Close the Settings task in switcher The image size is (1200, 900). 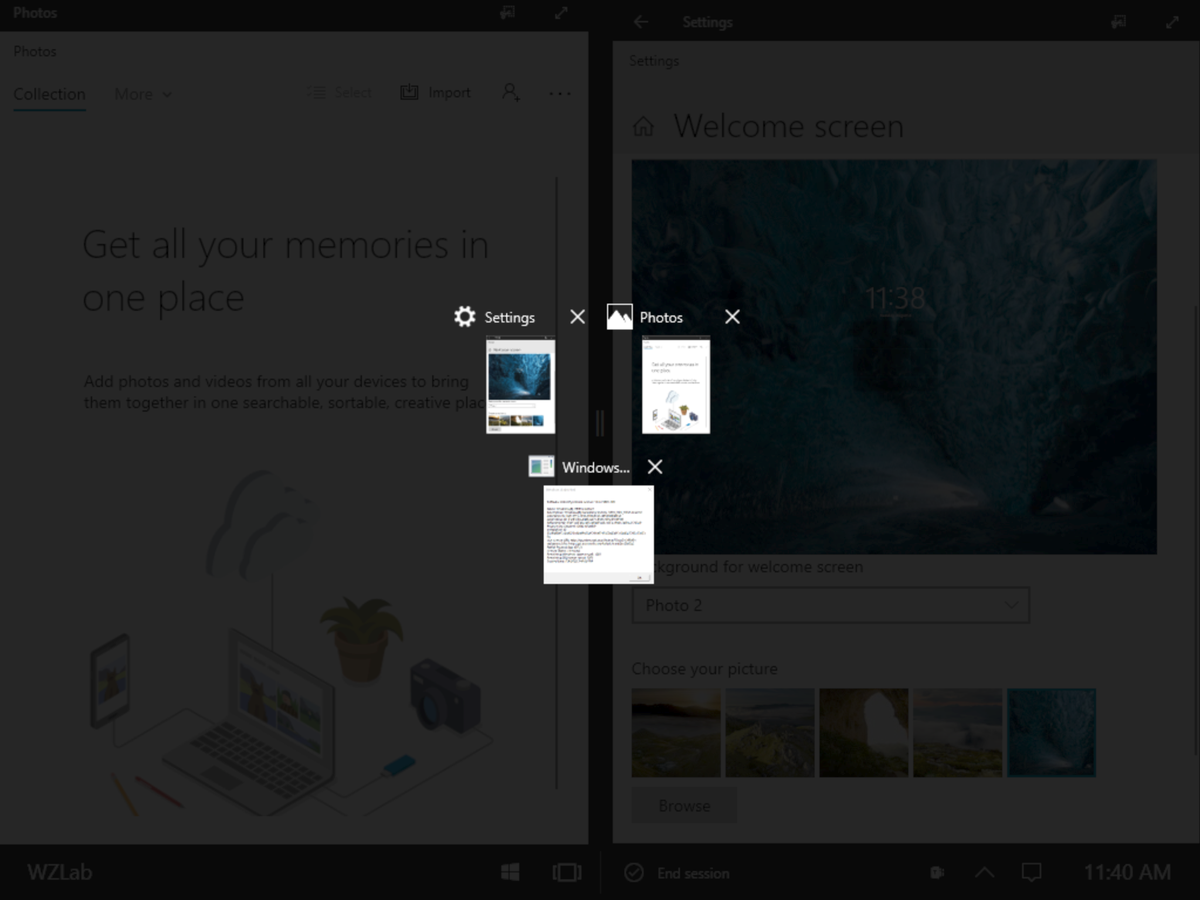(x=577, y=317)
